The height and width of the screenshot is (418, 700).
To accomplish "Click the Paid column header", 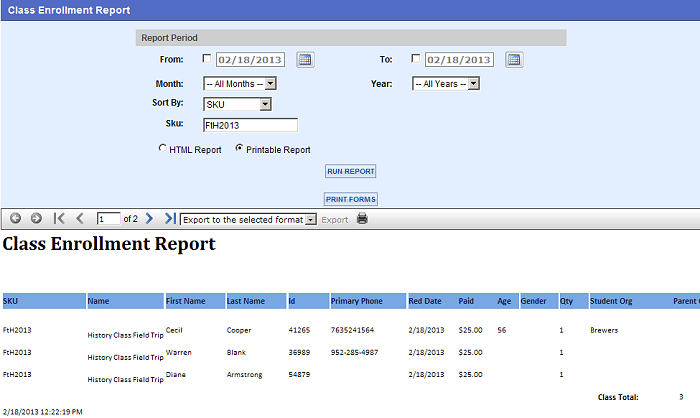I will pos(466,301).
